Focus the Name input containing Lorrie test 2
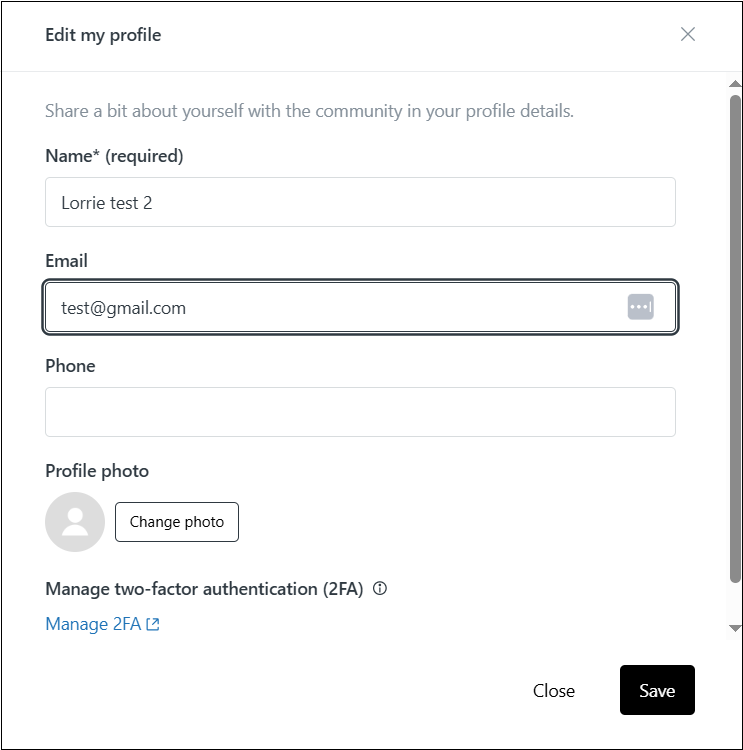 [360, 202]
